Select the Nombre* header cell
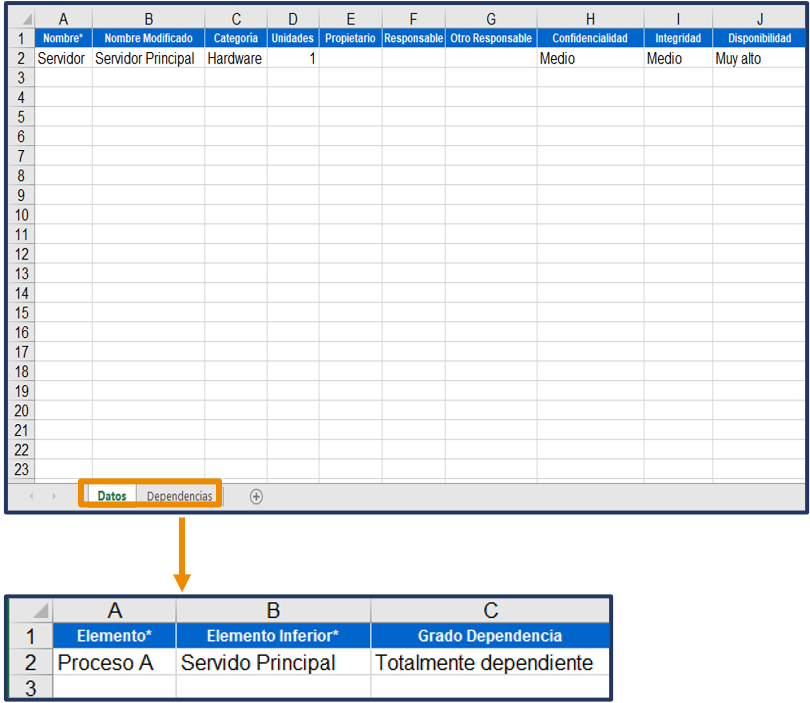This screenshot has width=810, height=703. pos(63,38)
